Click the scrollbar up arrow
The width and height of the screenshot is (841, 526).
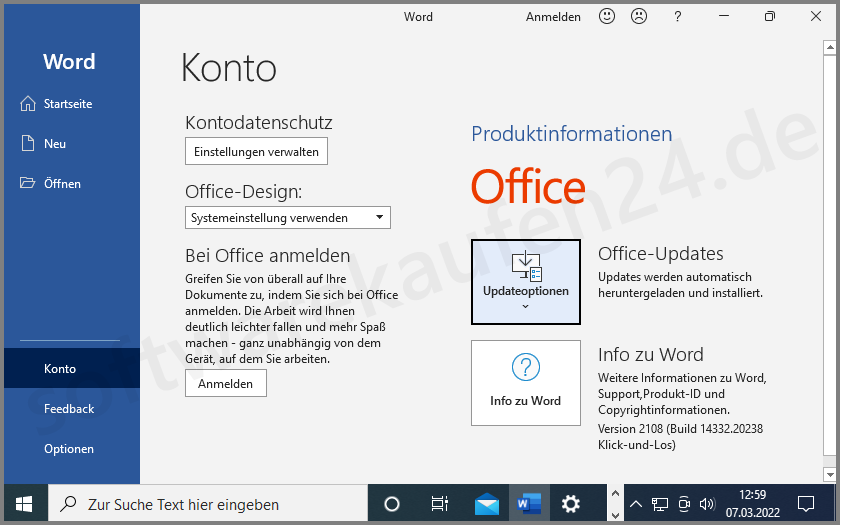(x=830, y=48)
